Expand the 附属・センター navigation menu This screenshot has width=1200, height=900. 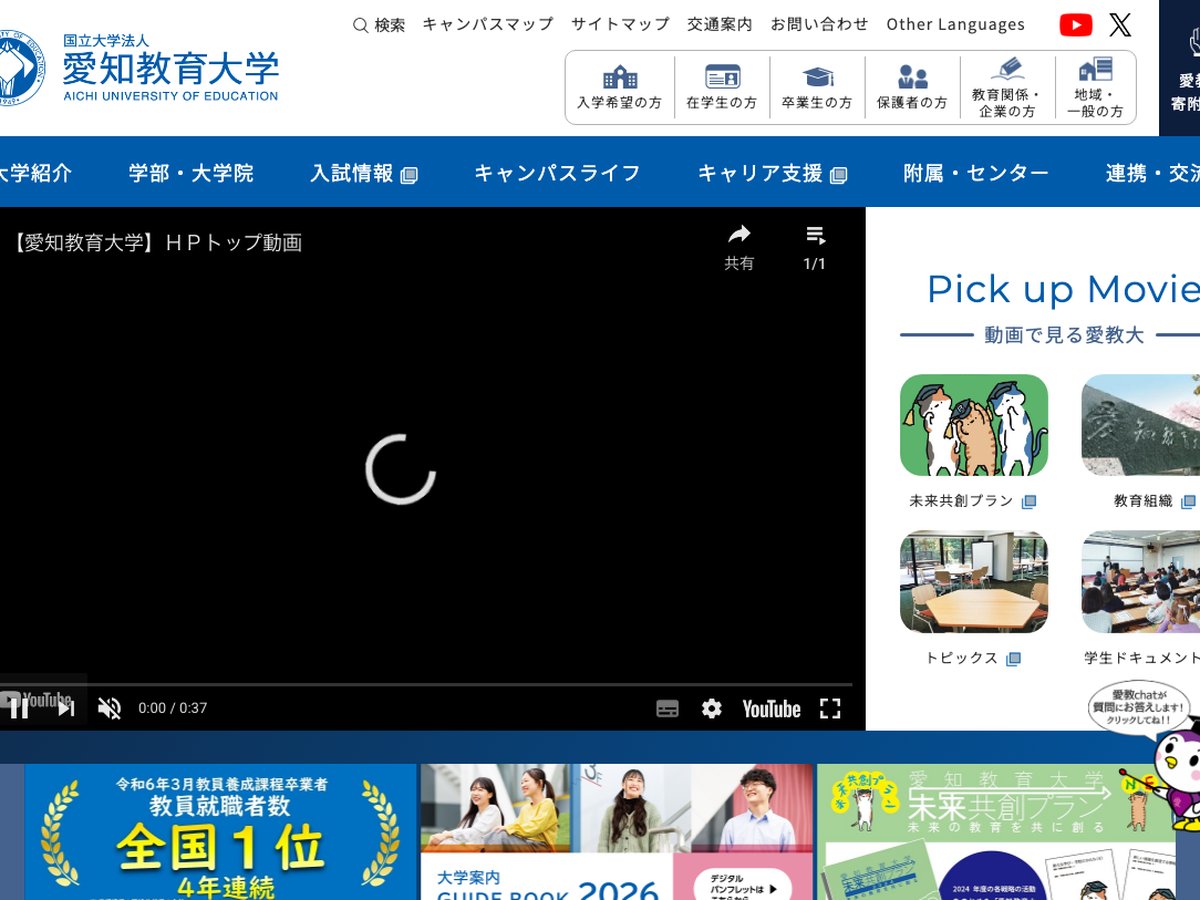(x=976, y=173)
